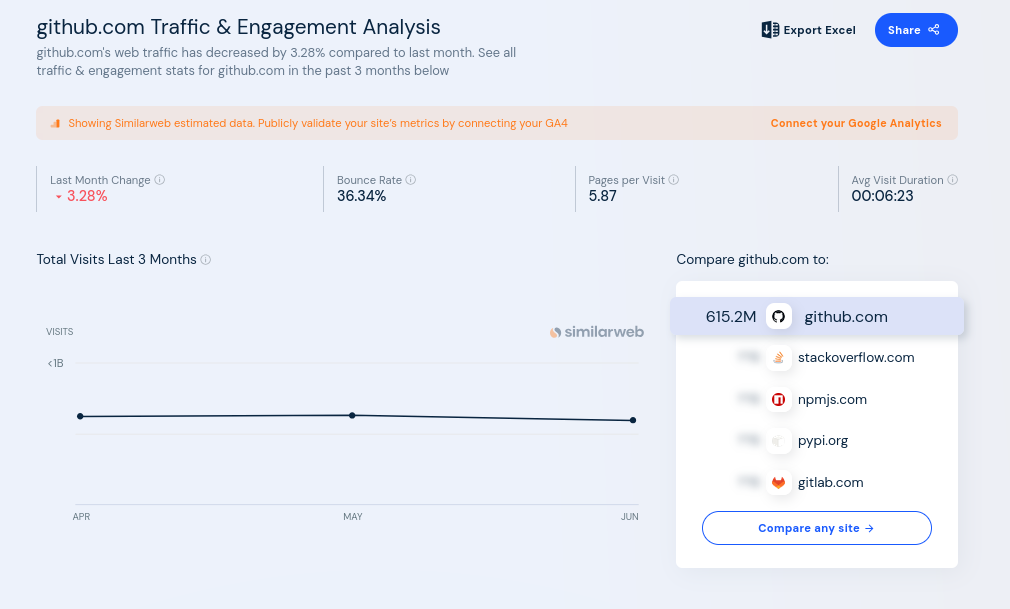Click the share arrow icon inside Share button
This screenshot has width=1010, height=609.
tap(934, 30)
